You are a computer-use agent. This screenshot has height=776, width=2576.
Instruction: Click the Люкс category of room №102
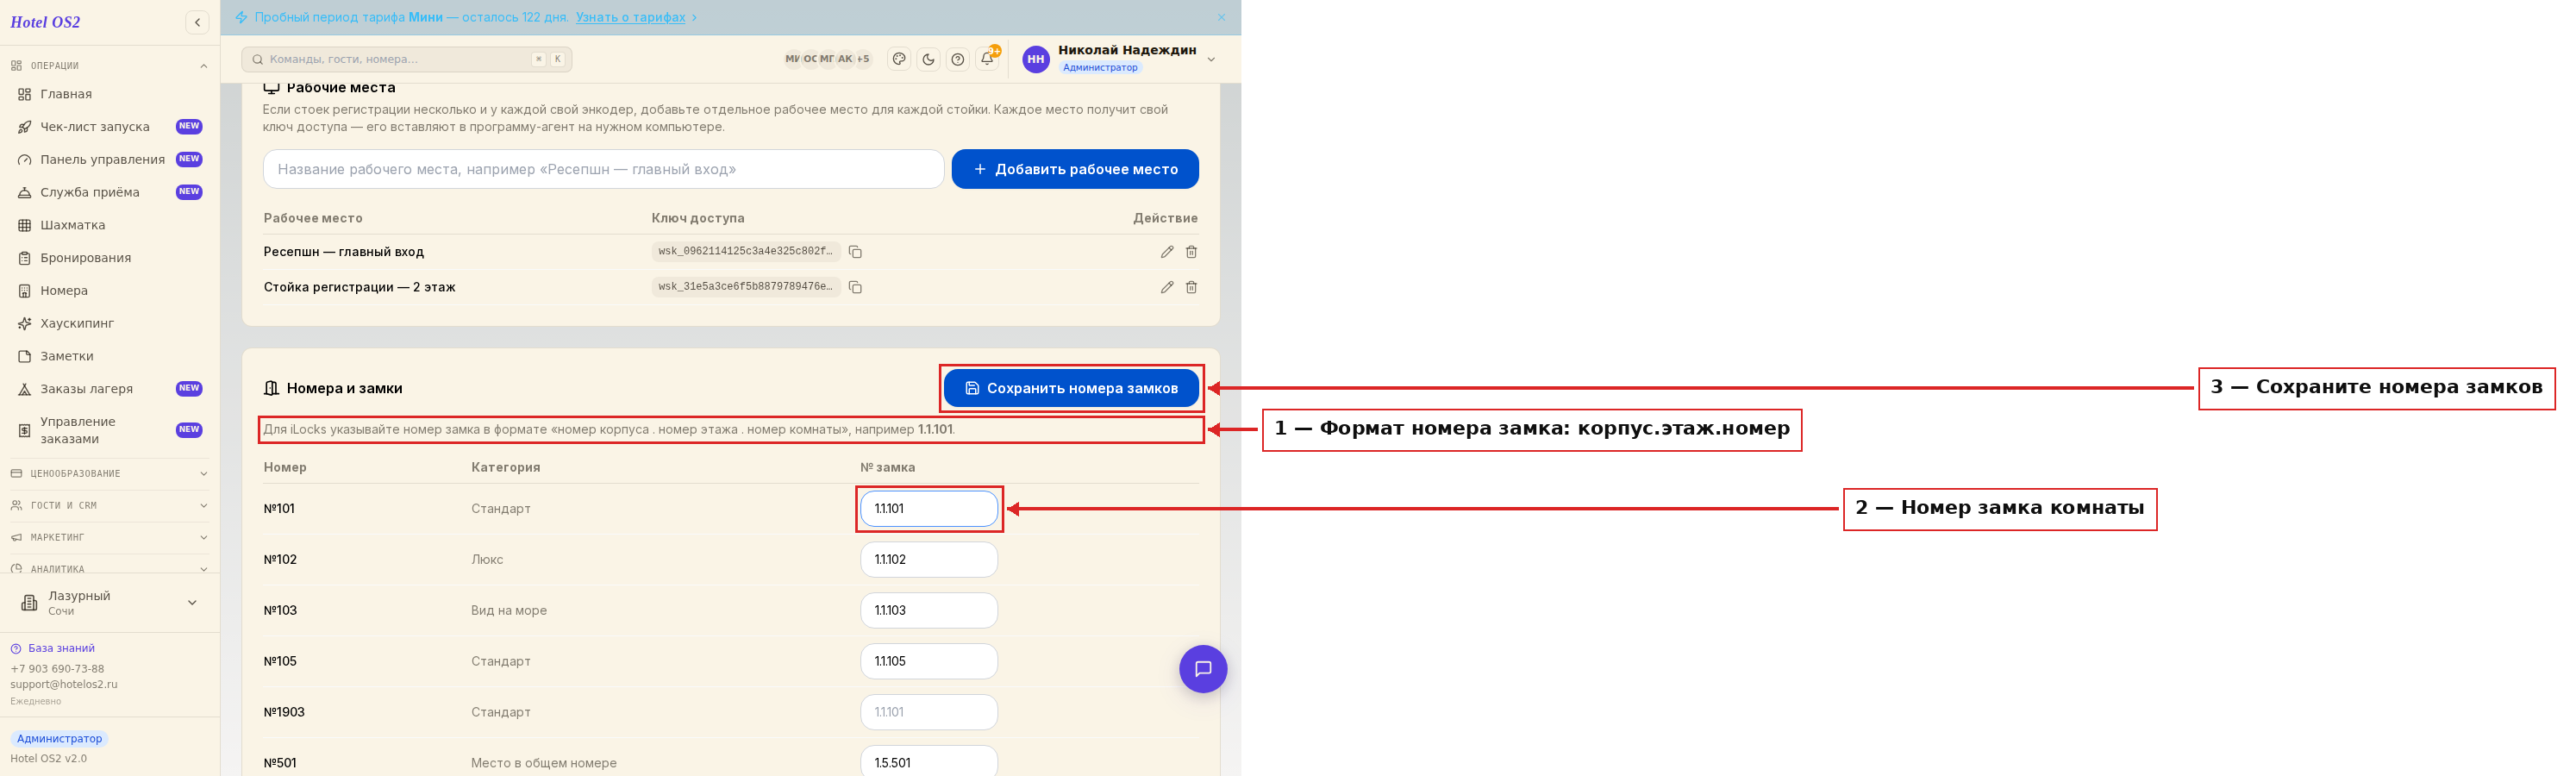pyautogui.click(x=487, y=559)
